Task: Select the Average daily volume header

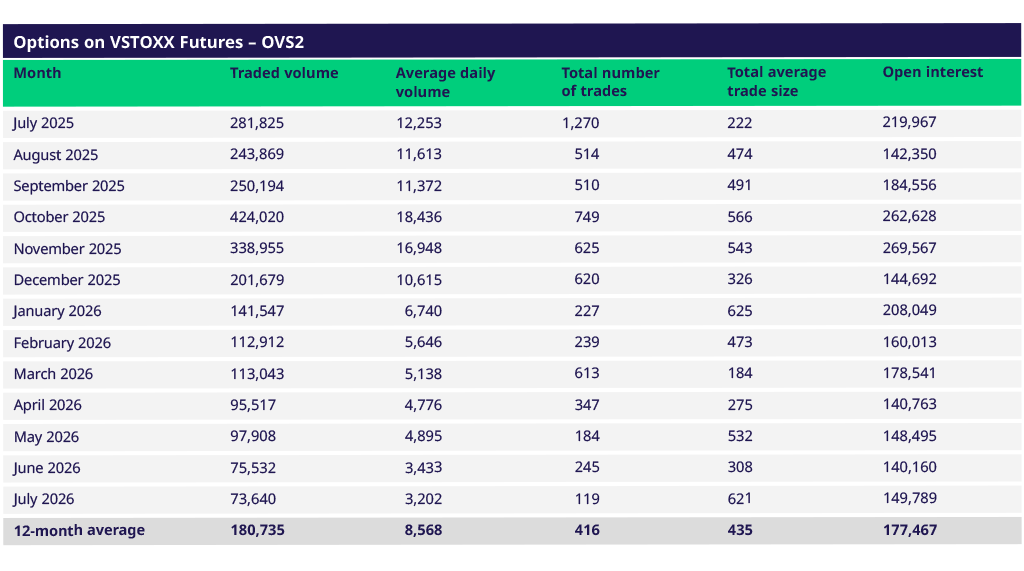Action: coord(445,82)
